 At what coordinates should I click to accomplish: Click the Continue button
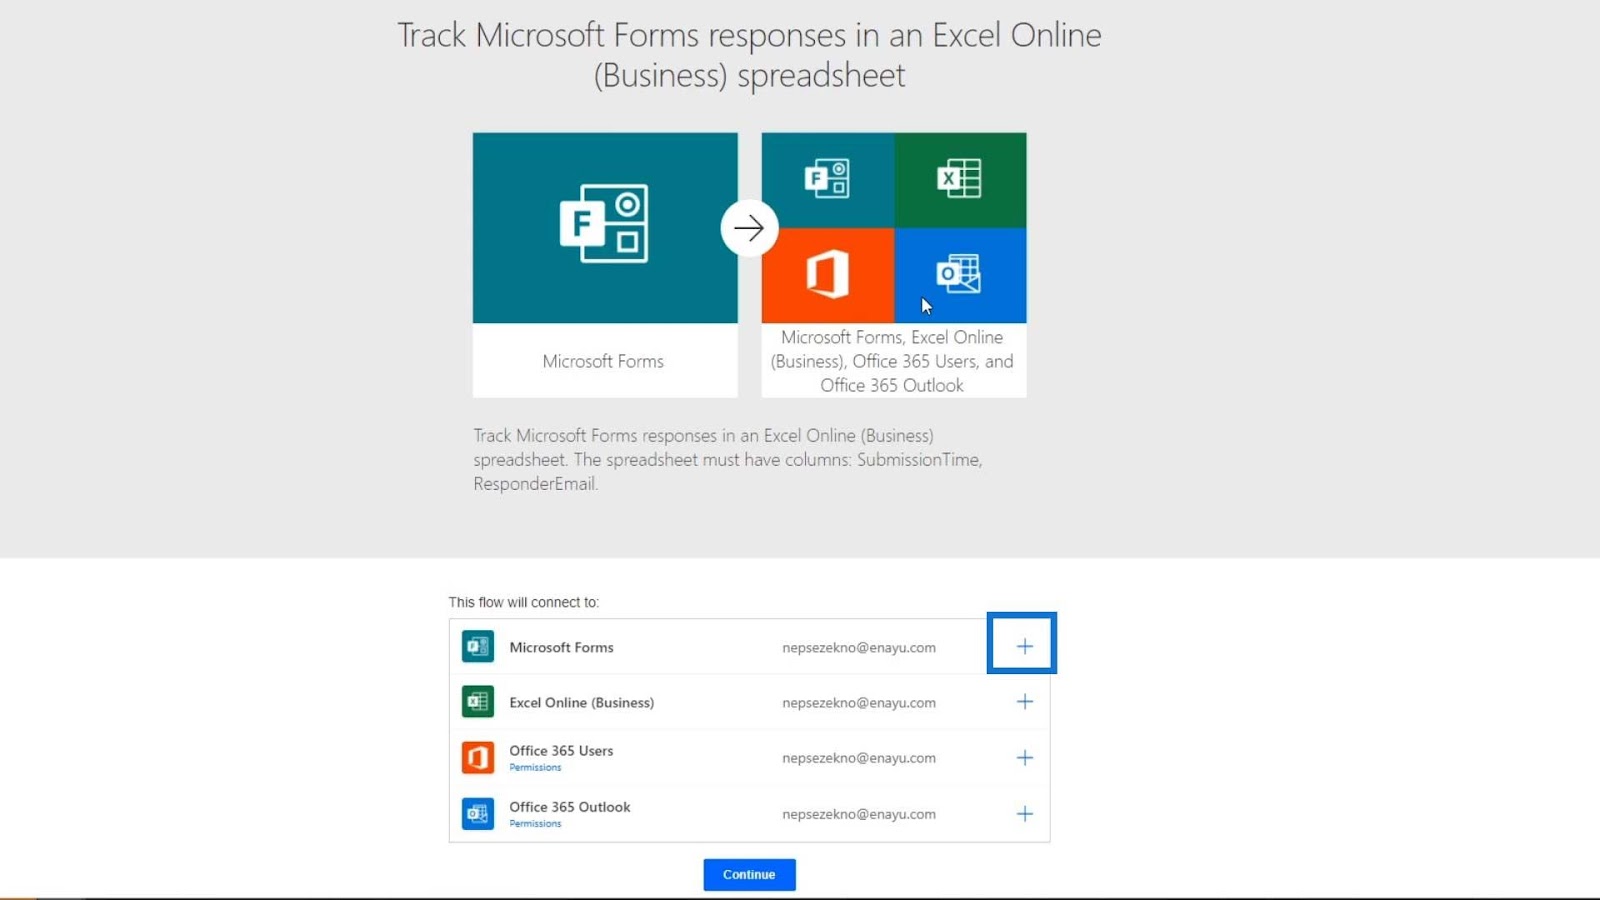(749, 875)
